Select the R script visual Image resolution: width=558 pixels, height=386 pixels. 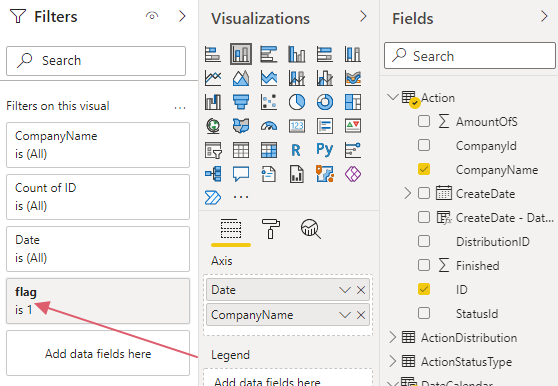296,150
